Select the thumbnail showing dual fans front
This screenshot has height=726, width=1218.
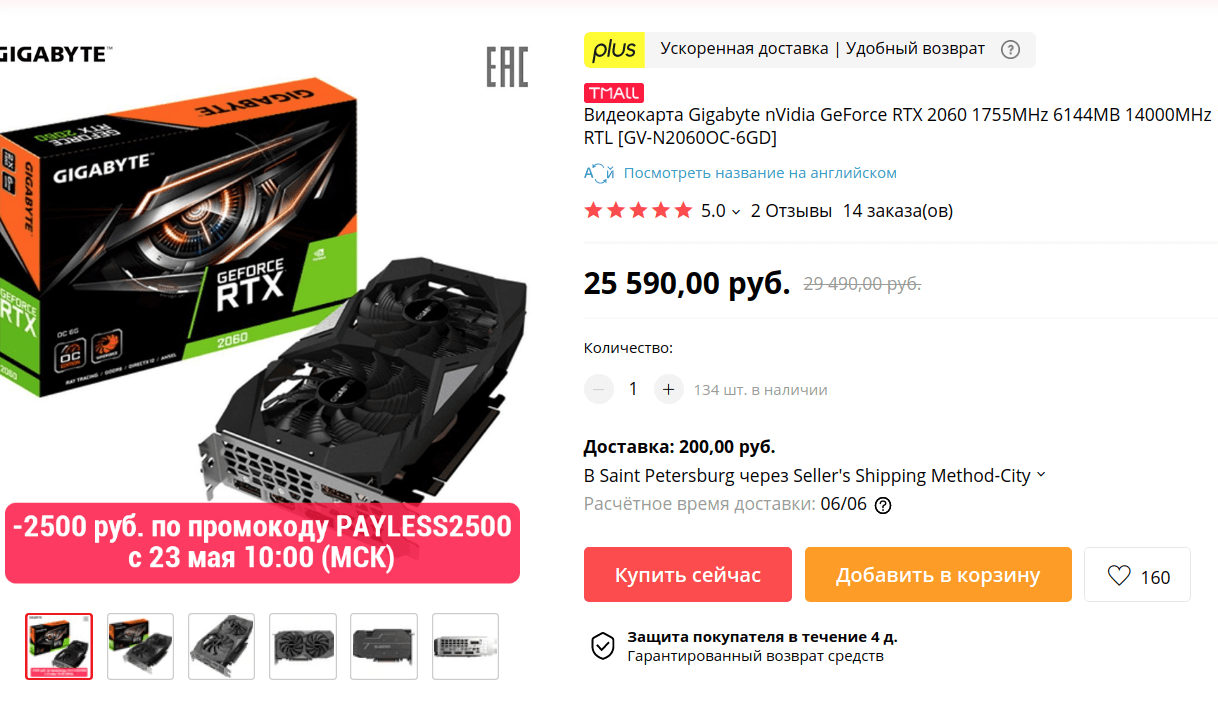(x=303, y=647)
